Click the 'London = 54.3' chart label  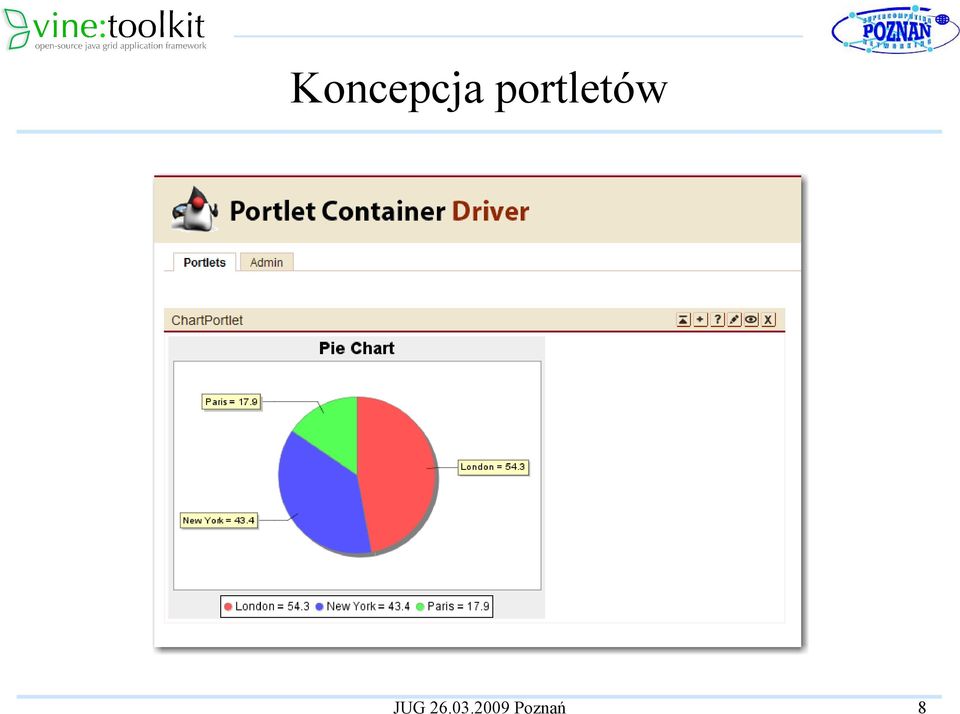pos(493,467)
